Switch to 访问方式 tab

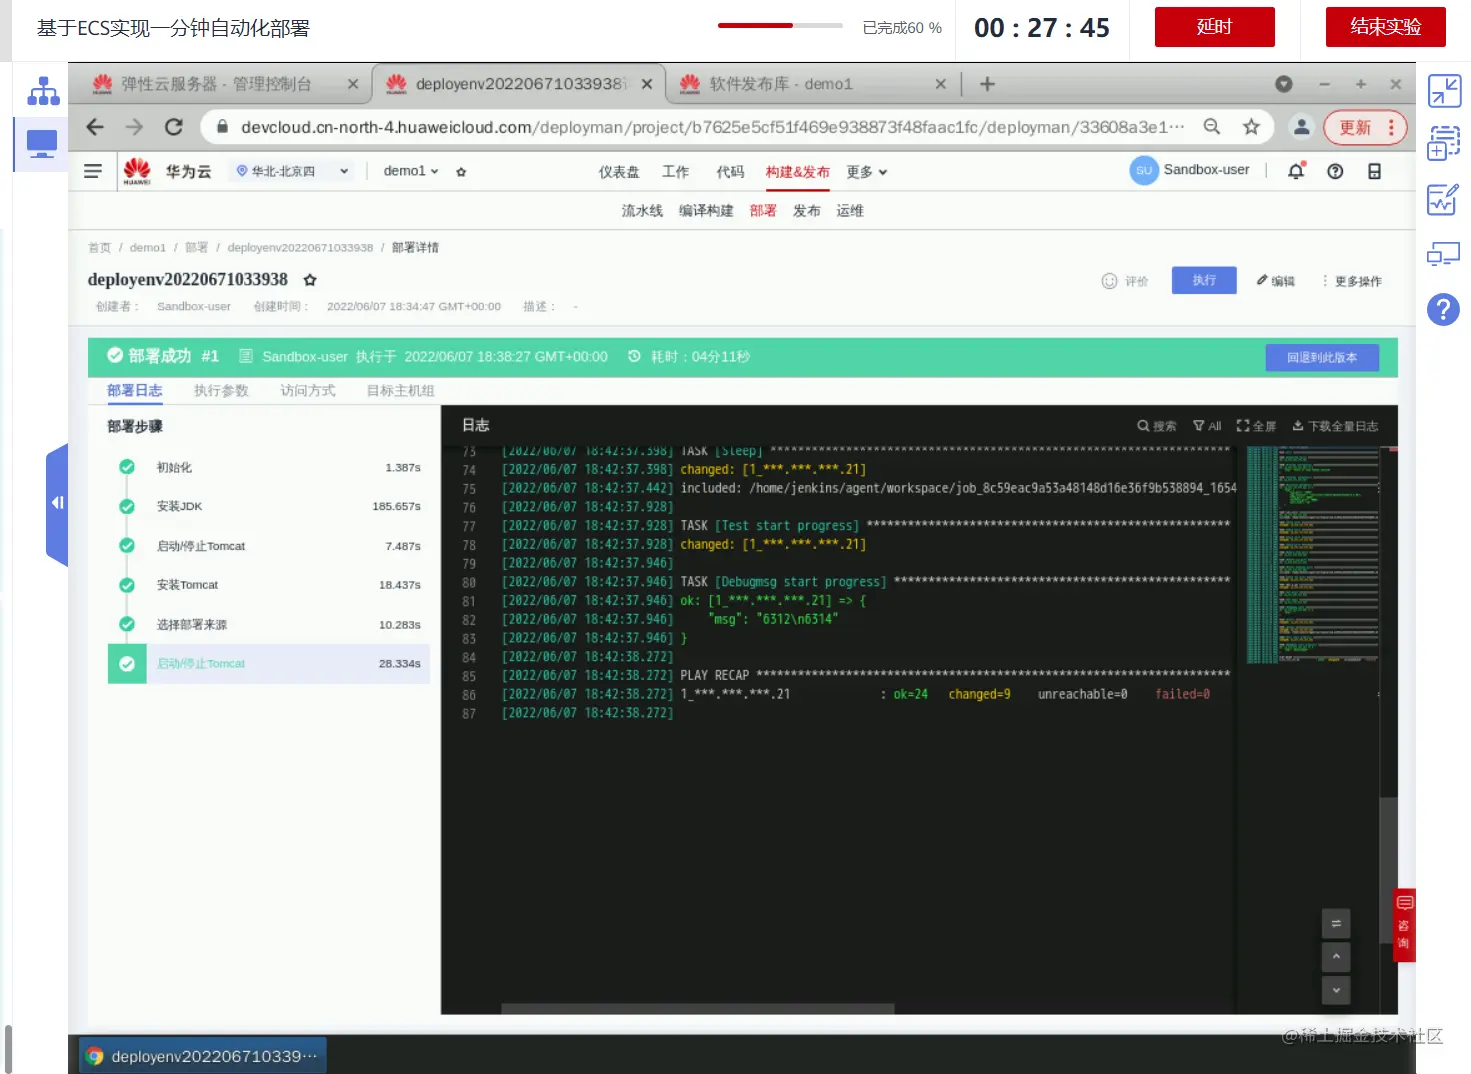pyautogui.click(x=308, y=391)
